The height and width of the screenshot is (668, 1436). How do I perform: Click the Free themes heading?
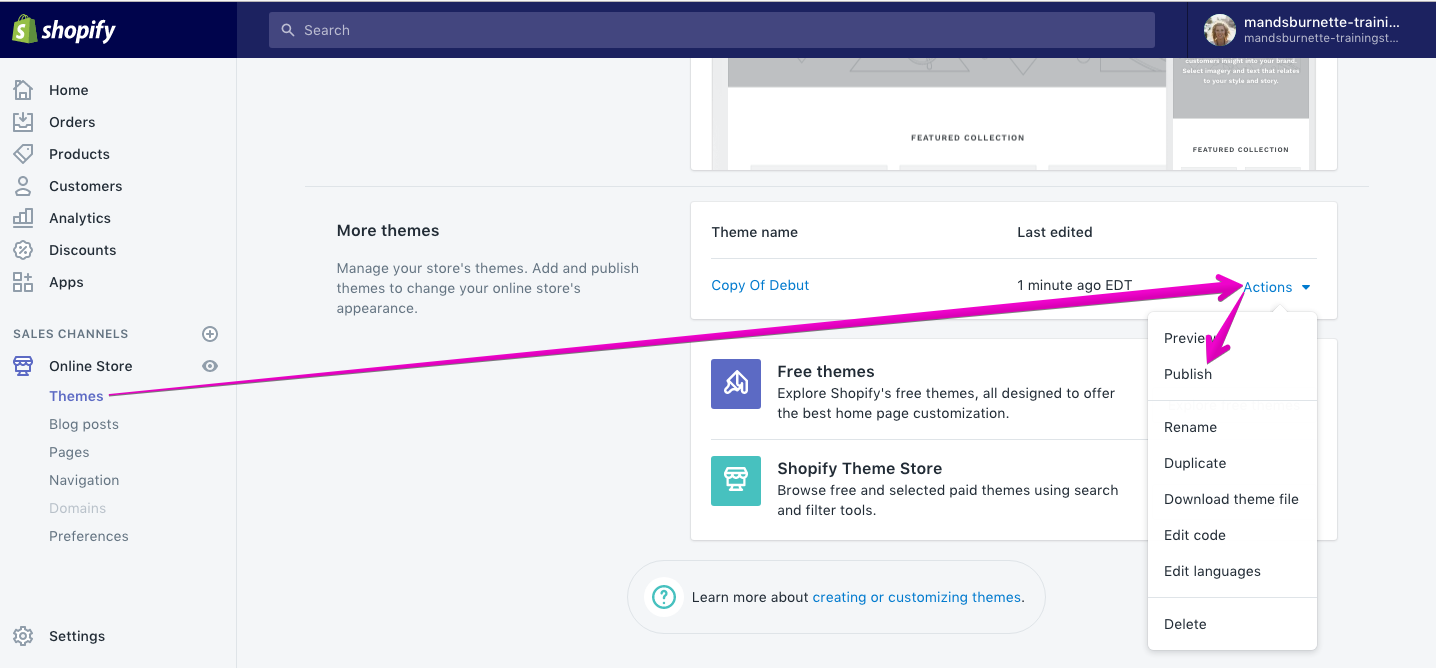(826, 371)
